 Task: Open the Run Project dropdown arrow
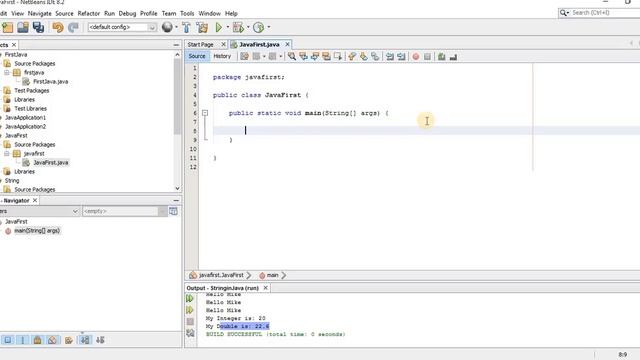[228, 27]
